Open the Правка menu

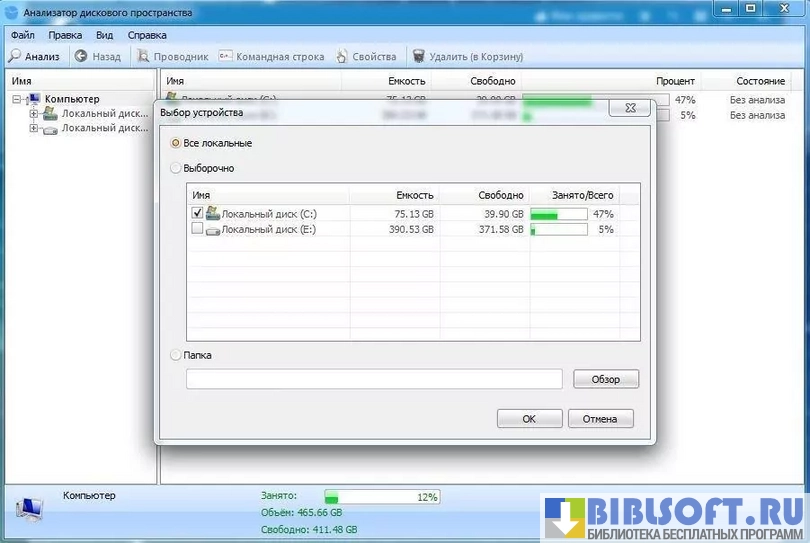coord(65,35)
